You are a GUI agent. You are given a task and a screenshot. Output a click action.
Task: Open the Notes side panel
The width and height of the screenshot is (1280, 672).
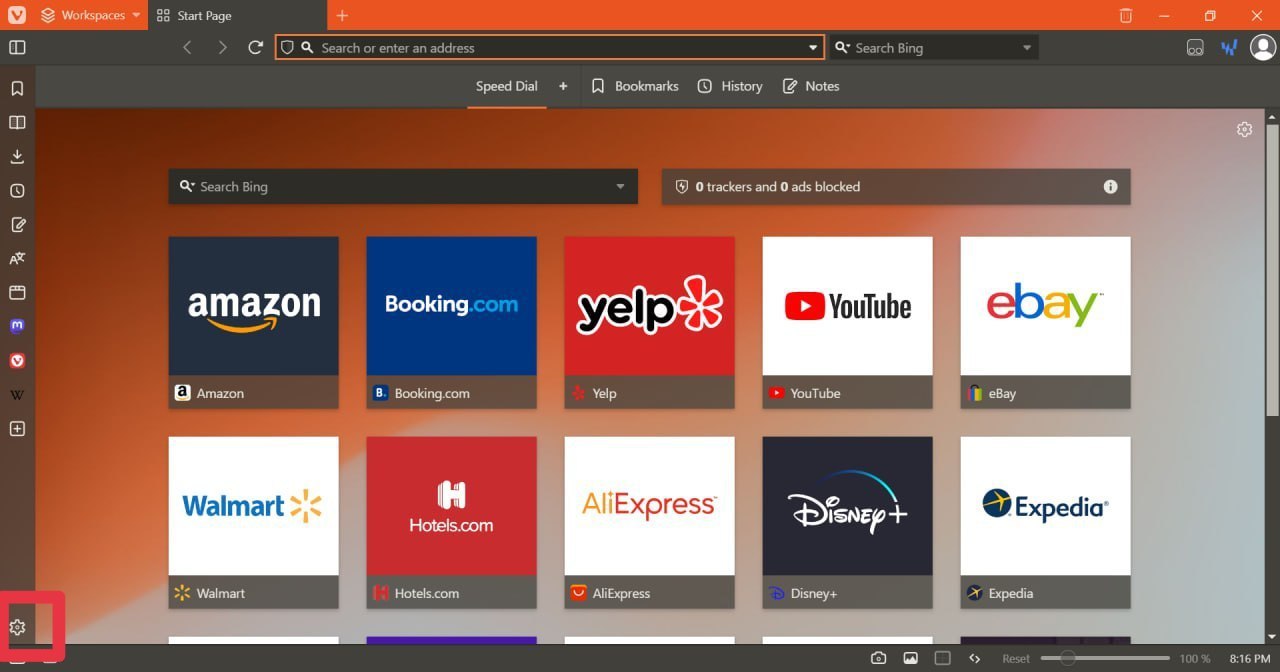coord(17,224)
